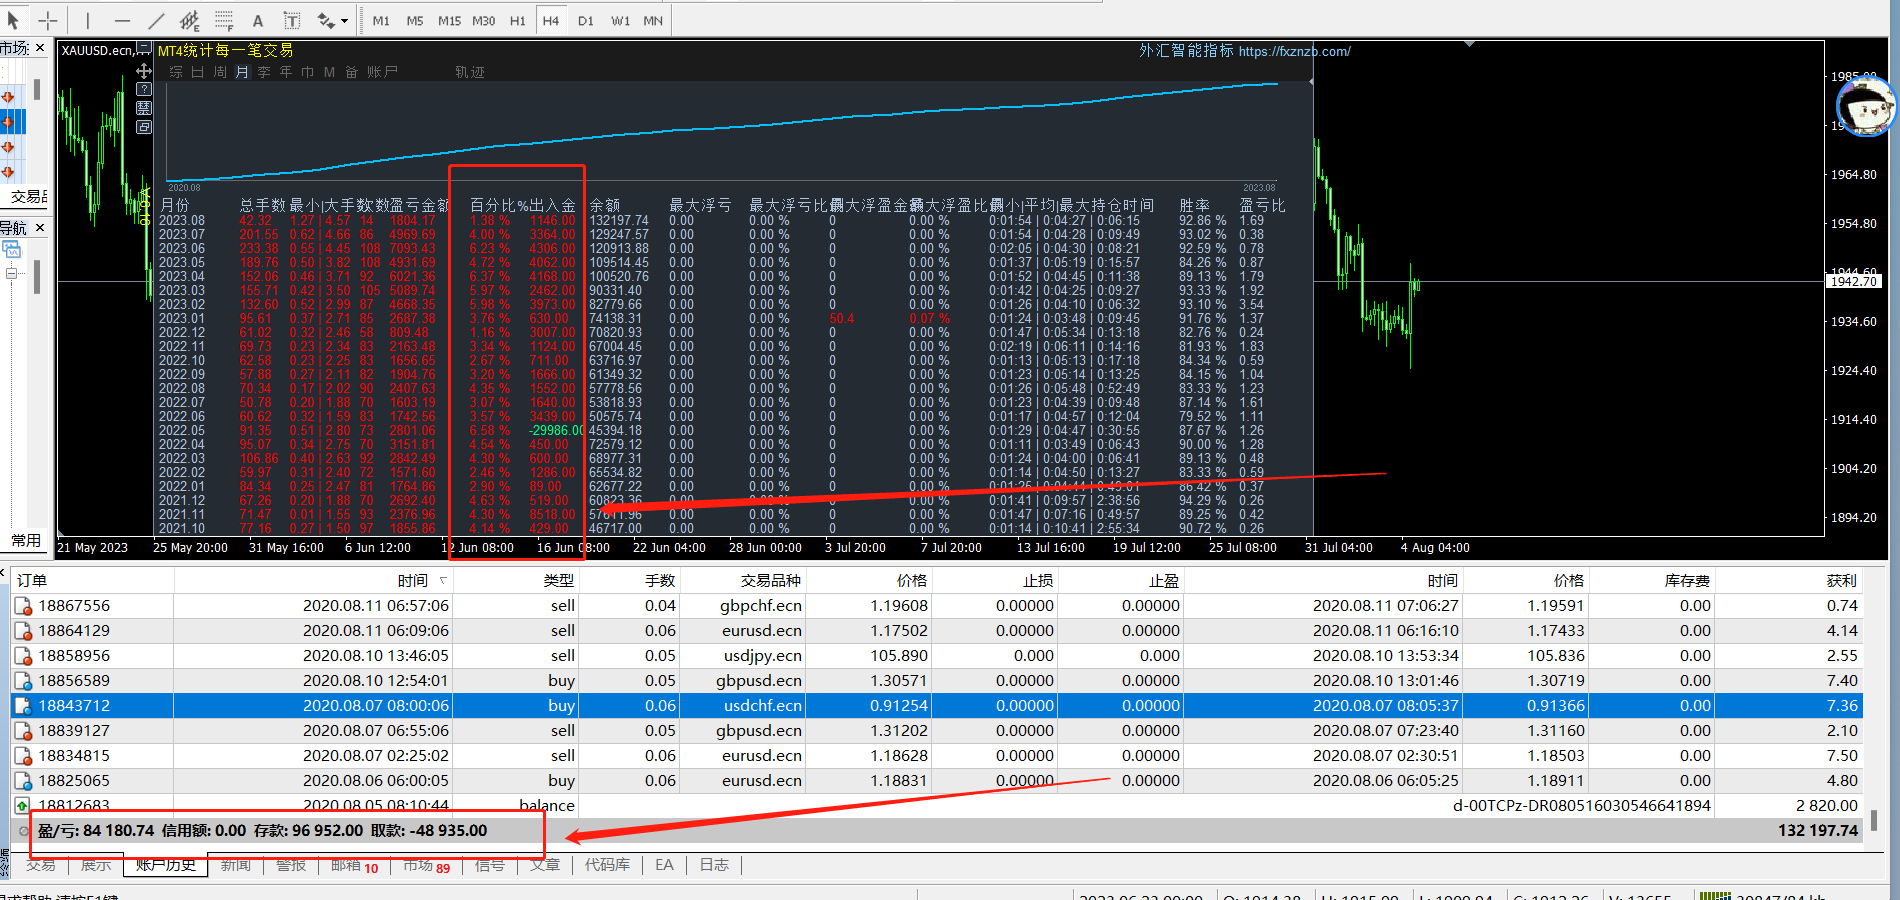The width and height of the screenshot is (1900, 900).
Task: Click the balance icon for 18812683
Action: pyautogui.click(x=23, y=805)
